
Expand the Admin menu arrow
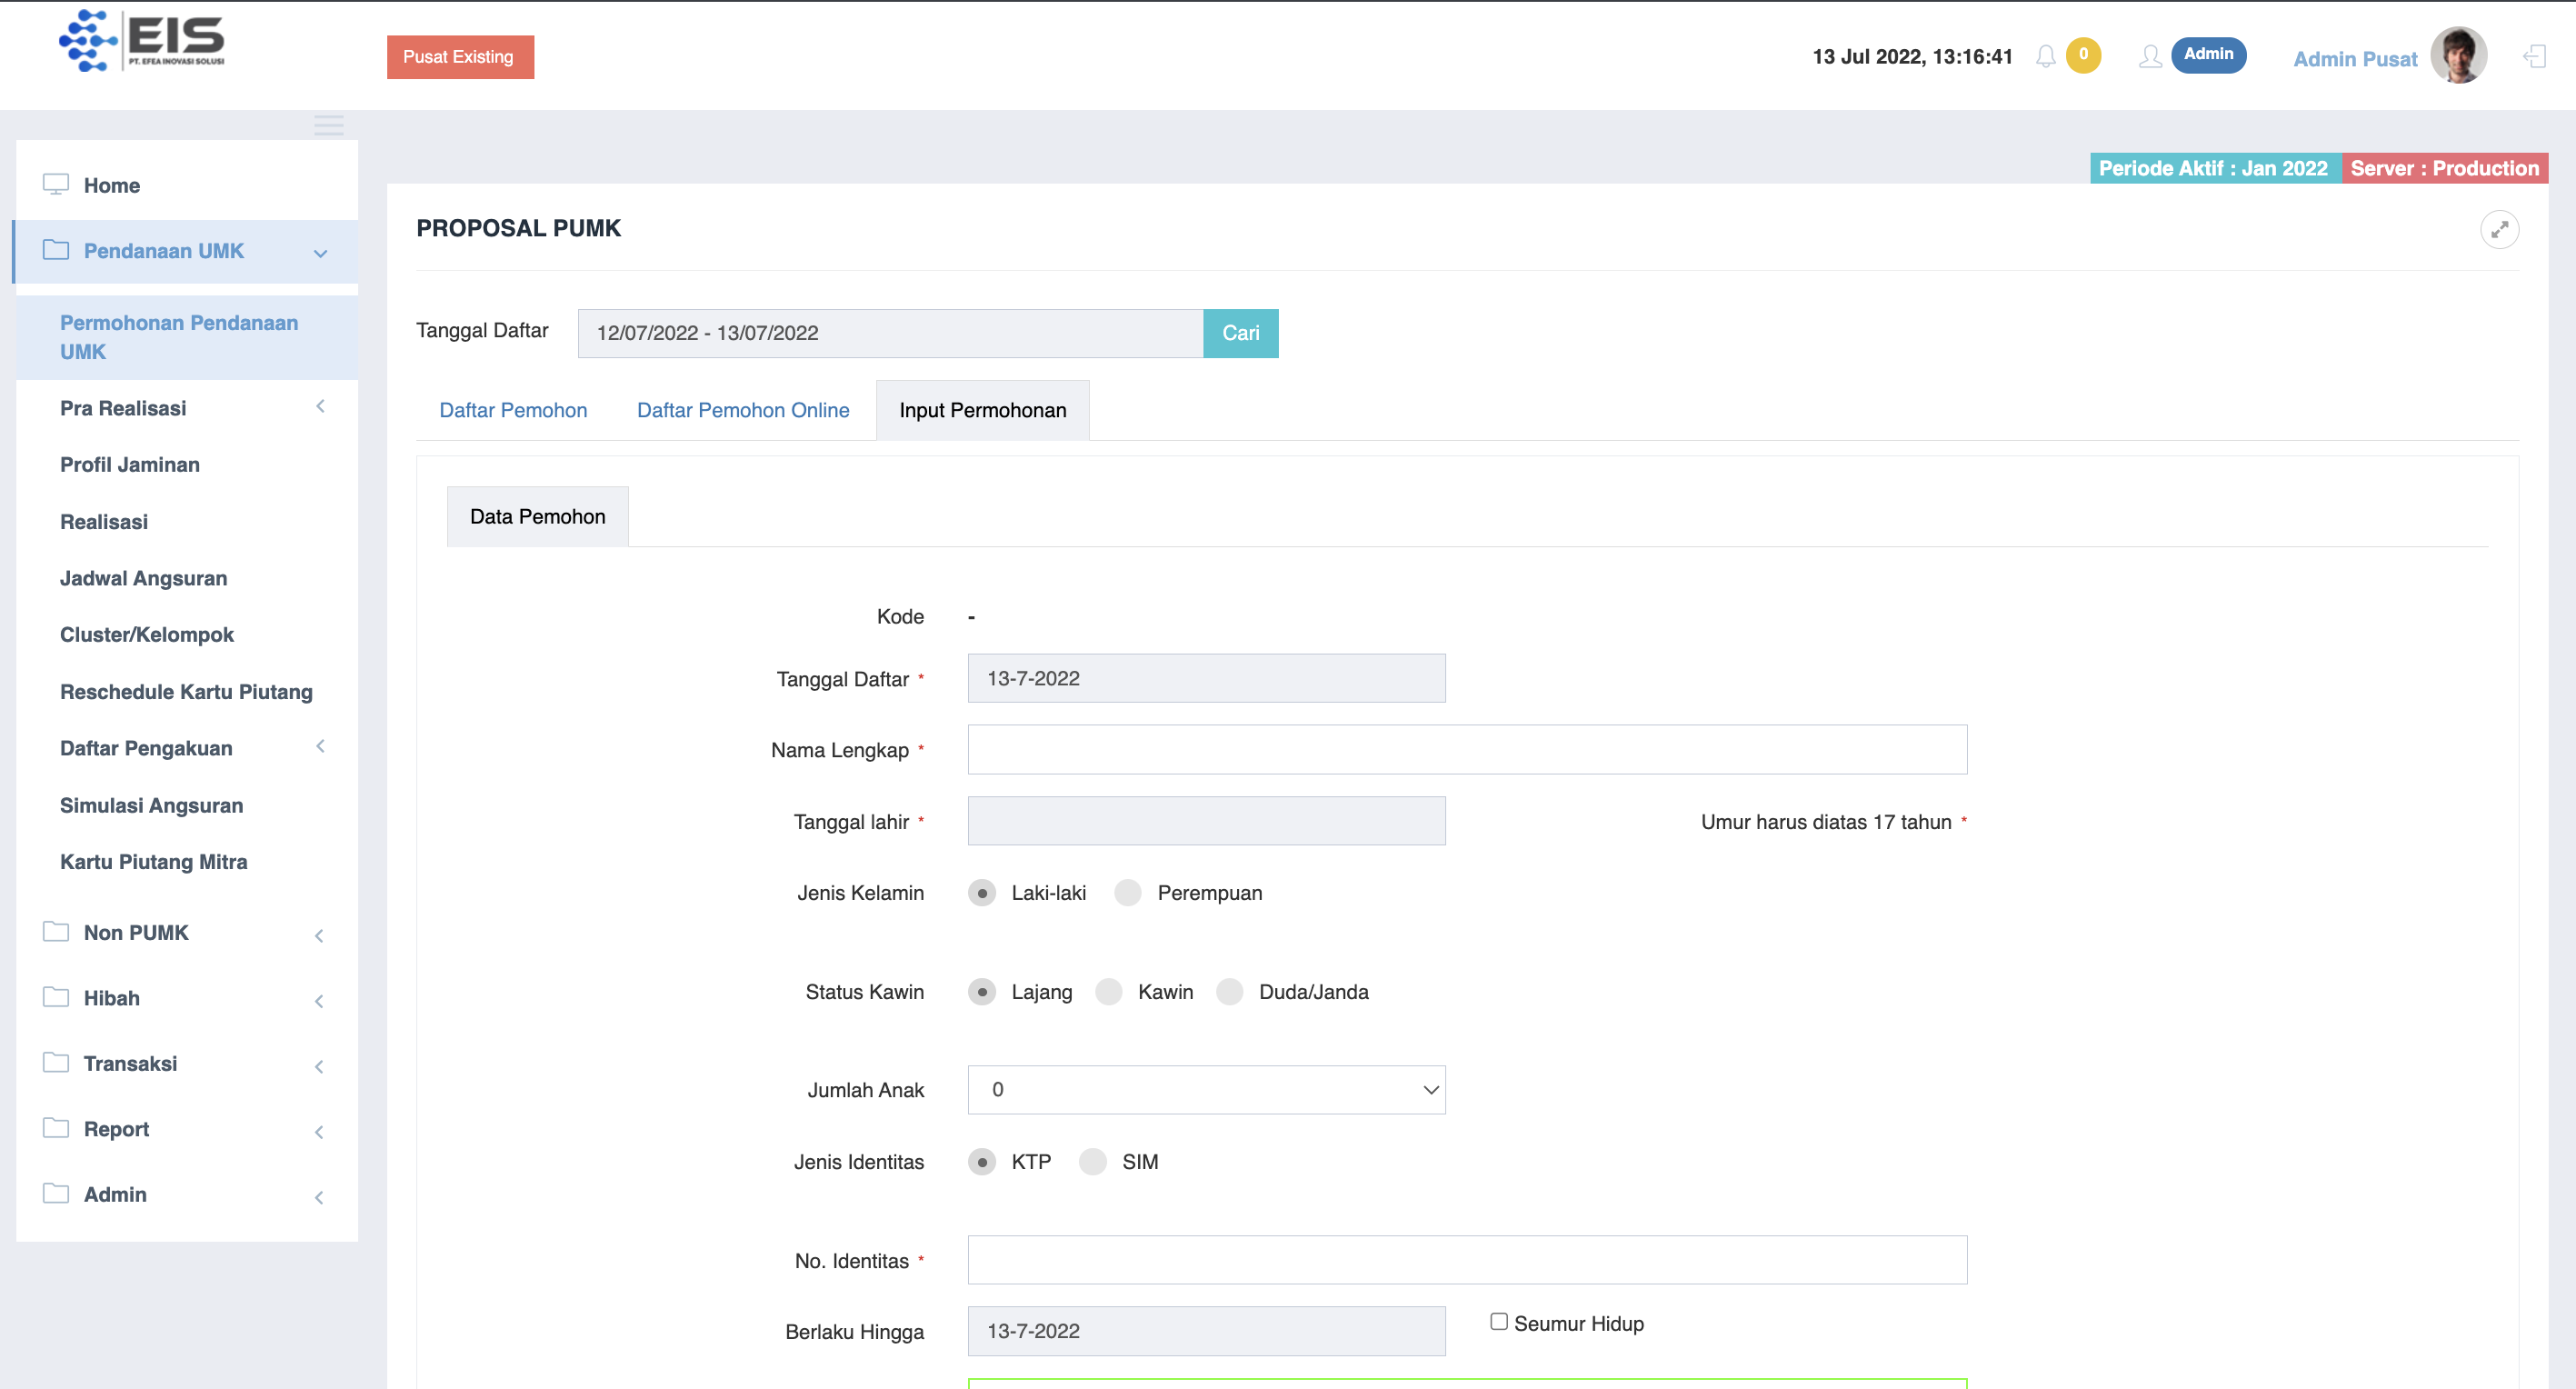[x=319, y=1198]
